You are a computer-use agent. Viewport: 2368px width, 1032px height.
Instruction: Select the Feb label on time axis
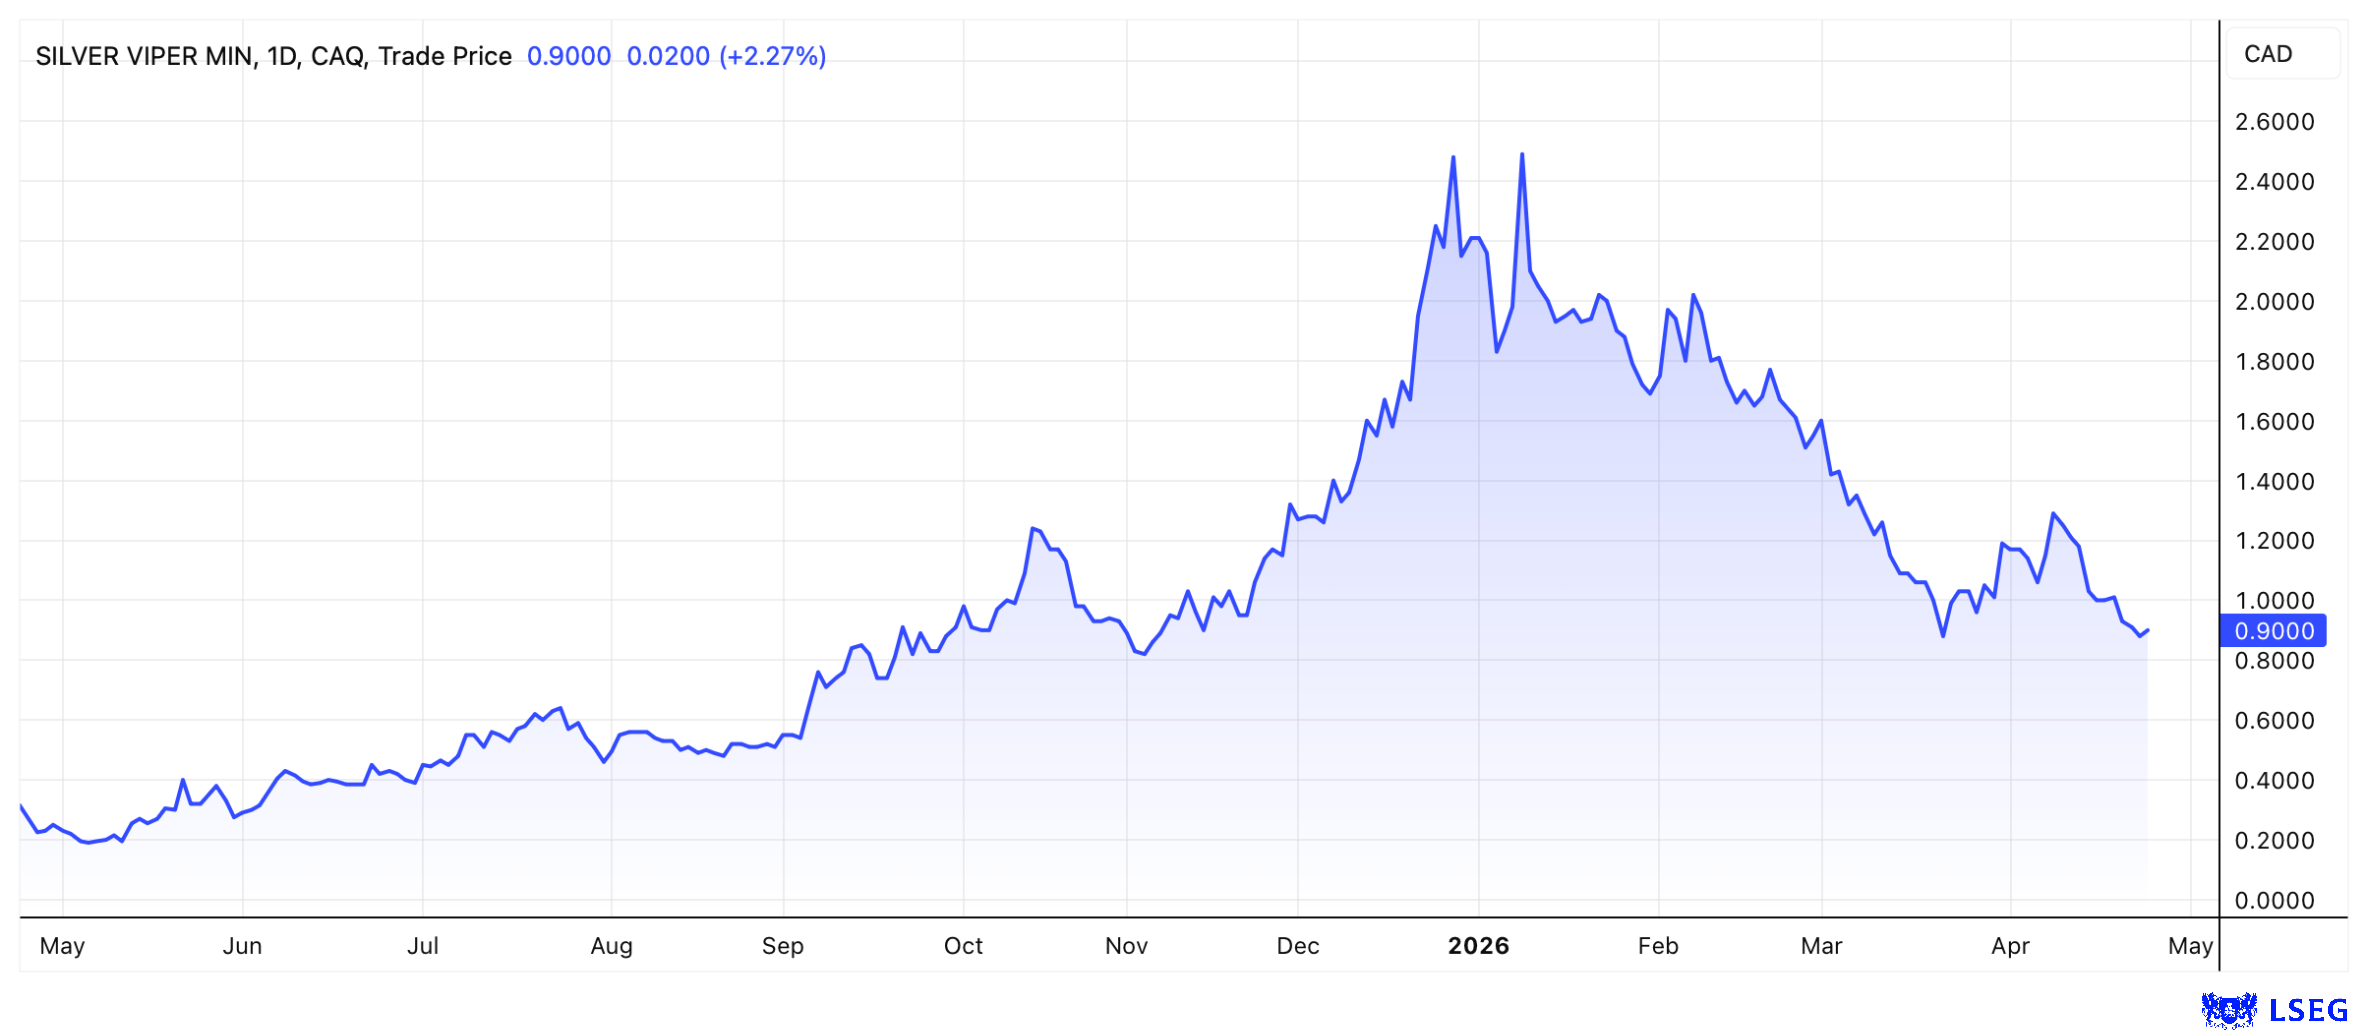coord(1658,946)
